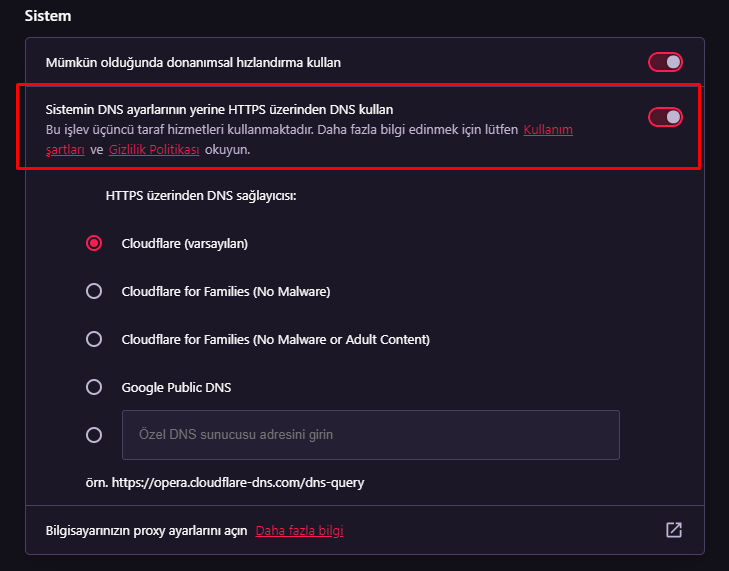Click the Google Public DNS text label
Image resolution: width=729 pixels, height=571 pixels.
pos(176,387)
